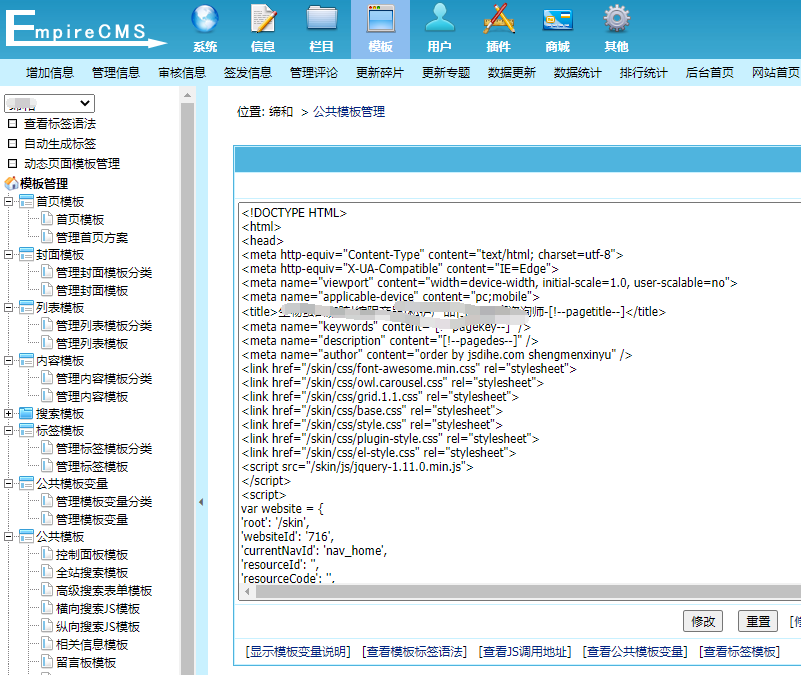Open 后台首页 menu item
Image resolution: width=801 pixels, height=675 pixels.
click(x=710, y=73)
